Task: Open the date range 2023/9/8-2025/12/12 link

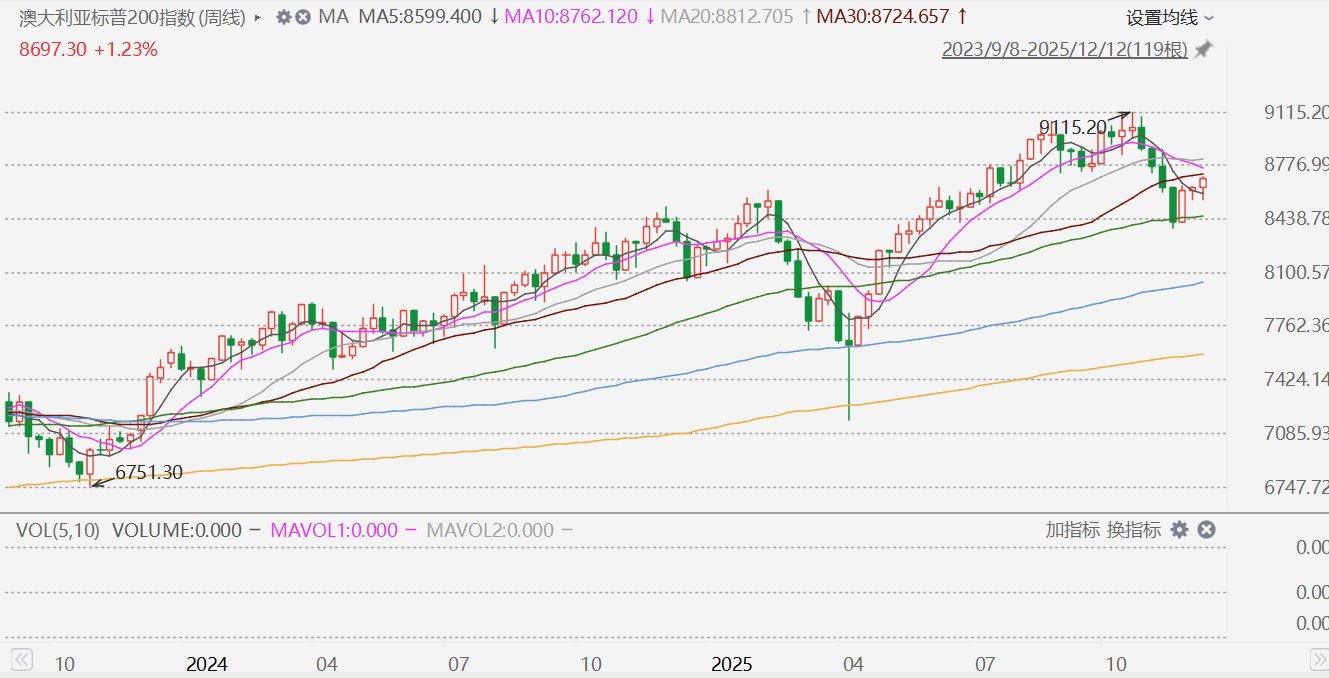Action: pos(1064,49)
